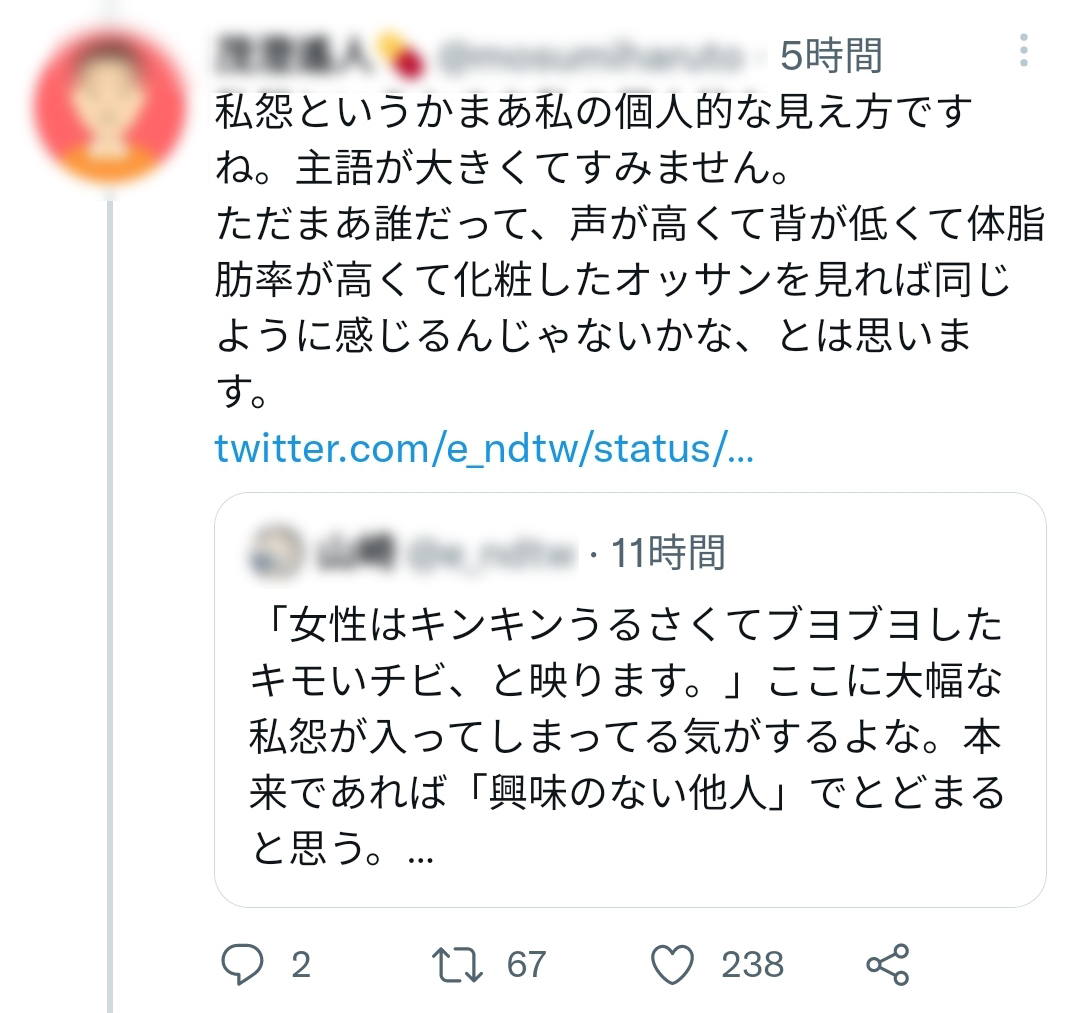Click the reply count 2

(300, 964)
